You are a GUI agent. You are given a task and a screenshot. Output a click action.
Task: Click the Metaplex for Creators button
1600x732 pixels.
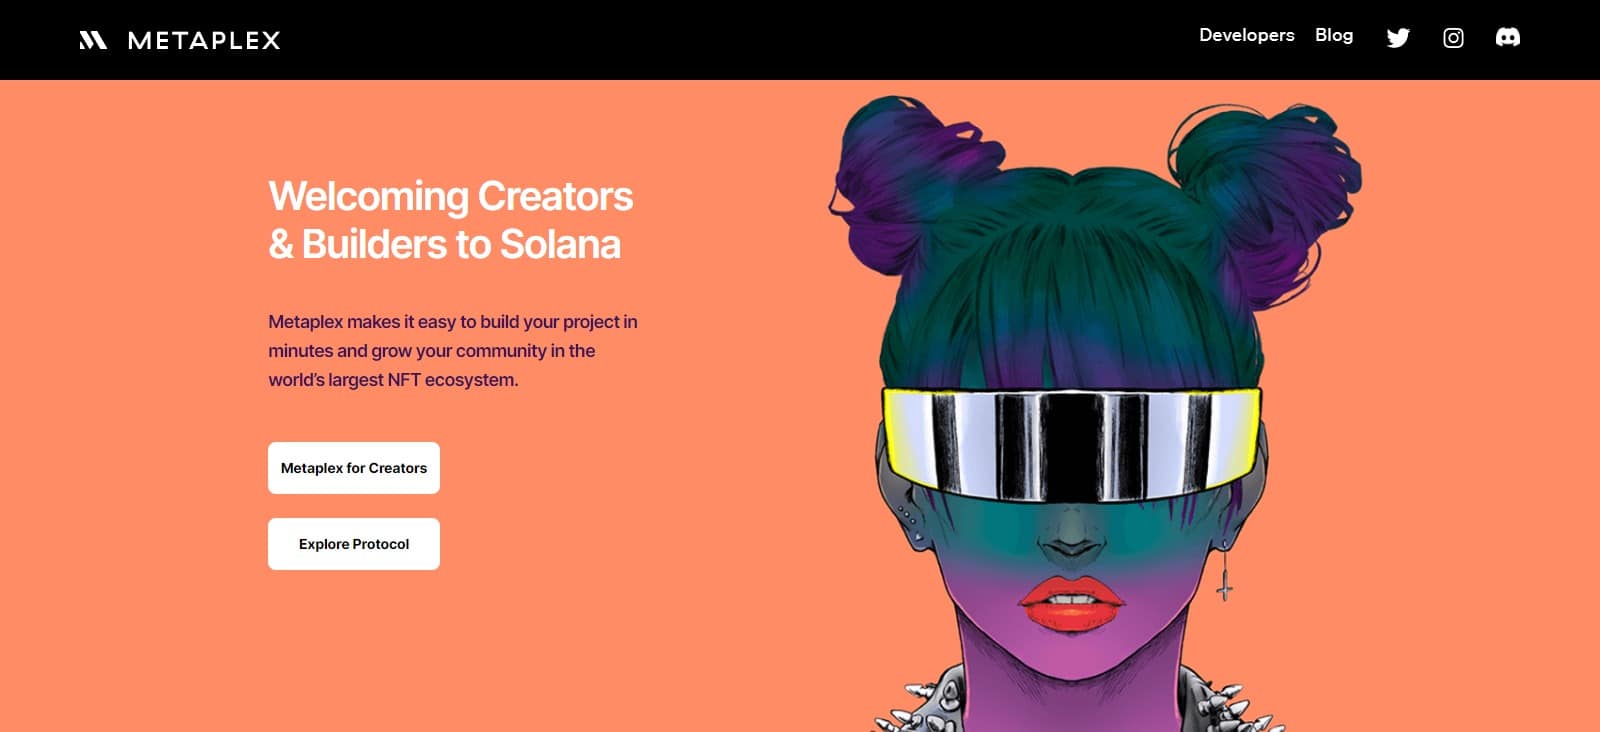(x=354, y=468)
